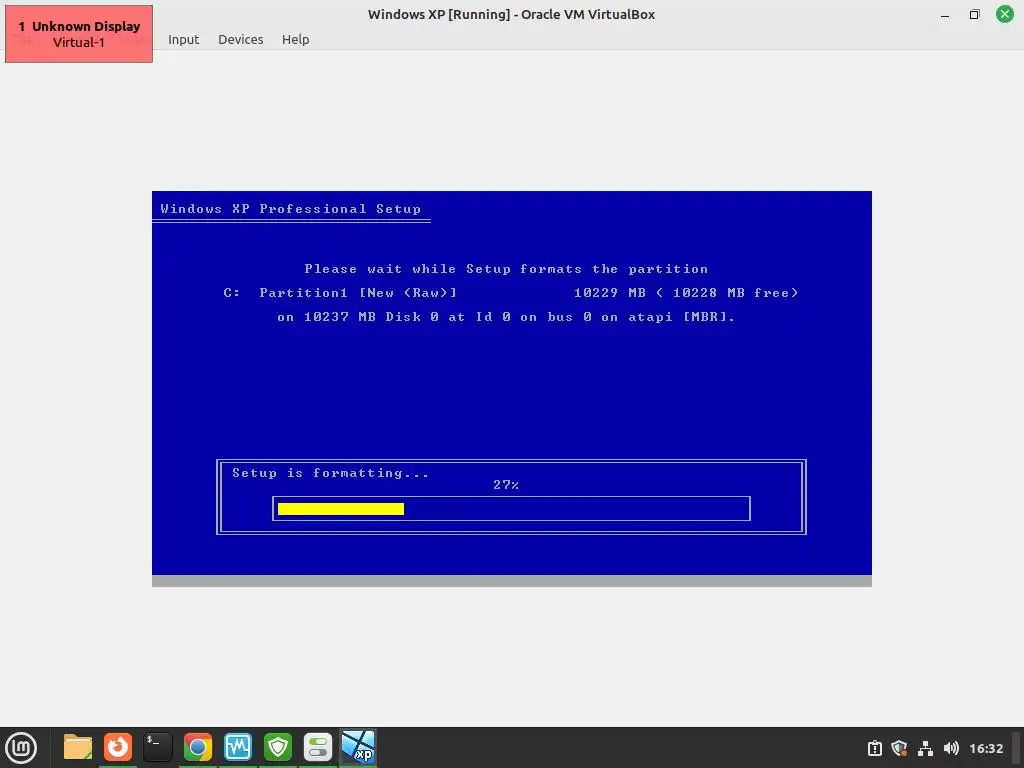Open the orange Firefox icon in taskbar
Screen dimensions: 1024x768
118,747
